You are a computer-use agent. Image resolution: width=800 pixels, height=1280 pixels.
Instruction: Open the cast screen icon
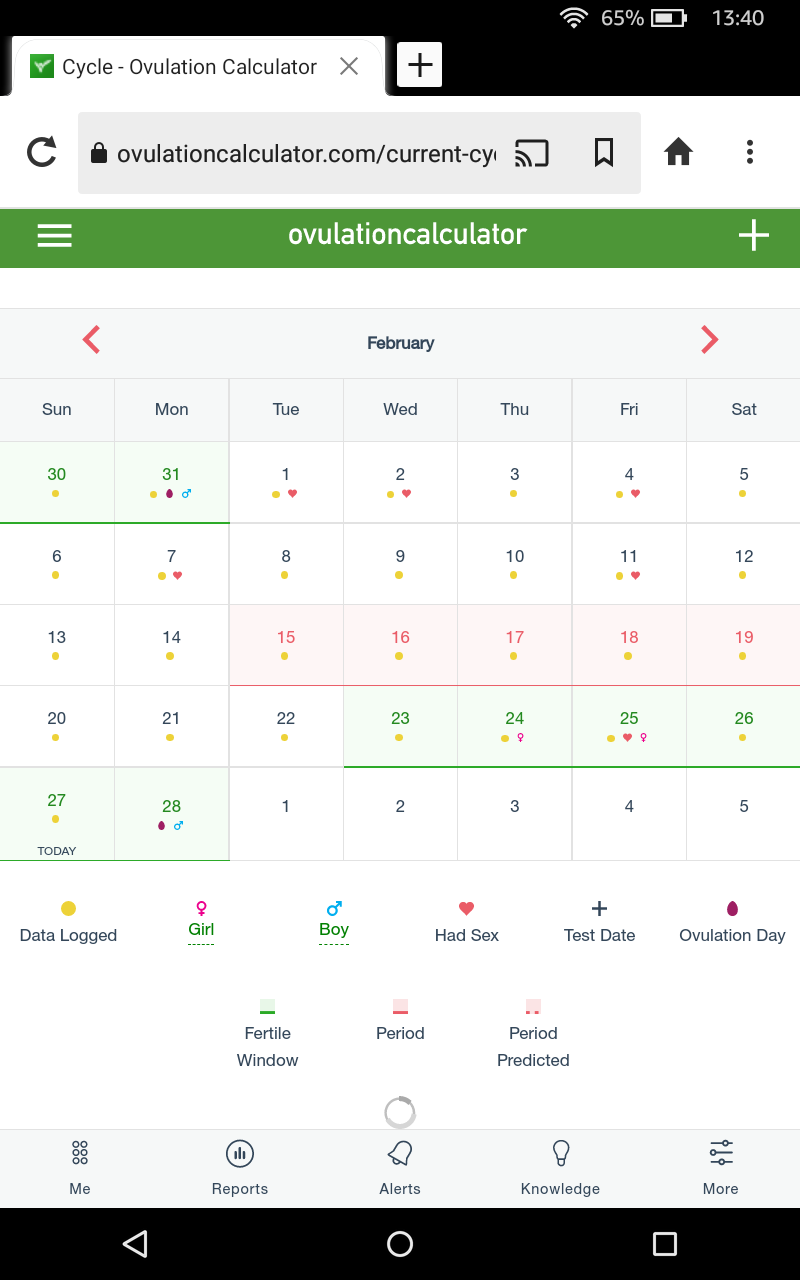[532, 152]
